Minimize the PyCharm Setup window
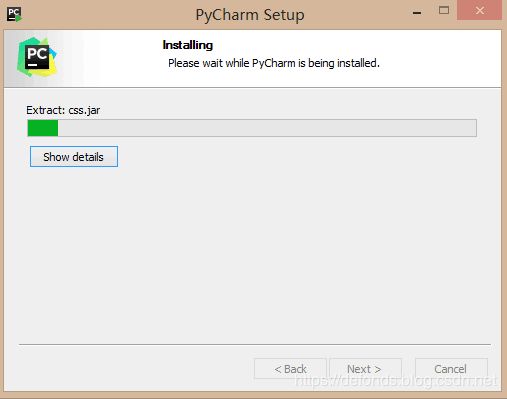 coord(417,13)
